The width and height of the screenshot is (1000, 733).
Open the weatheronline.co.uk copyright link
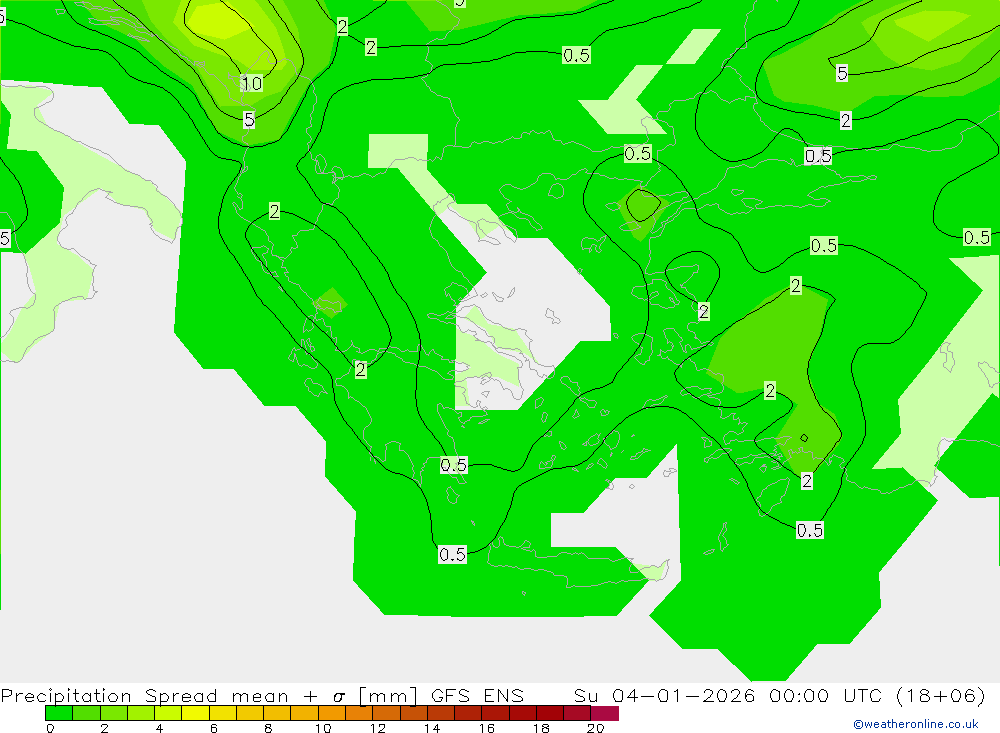pos(916,724)
